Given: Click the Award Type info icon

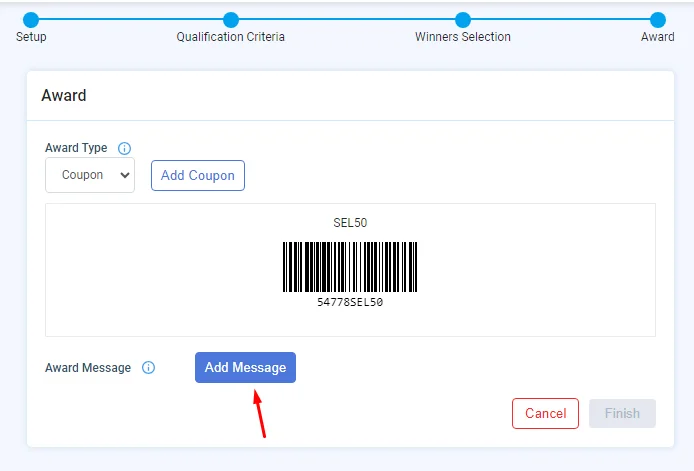Looking at the screenshot, I should (124, 148).
